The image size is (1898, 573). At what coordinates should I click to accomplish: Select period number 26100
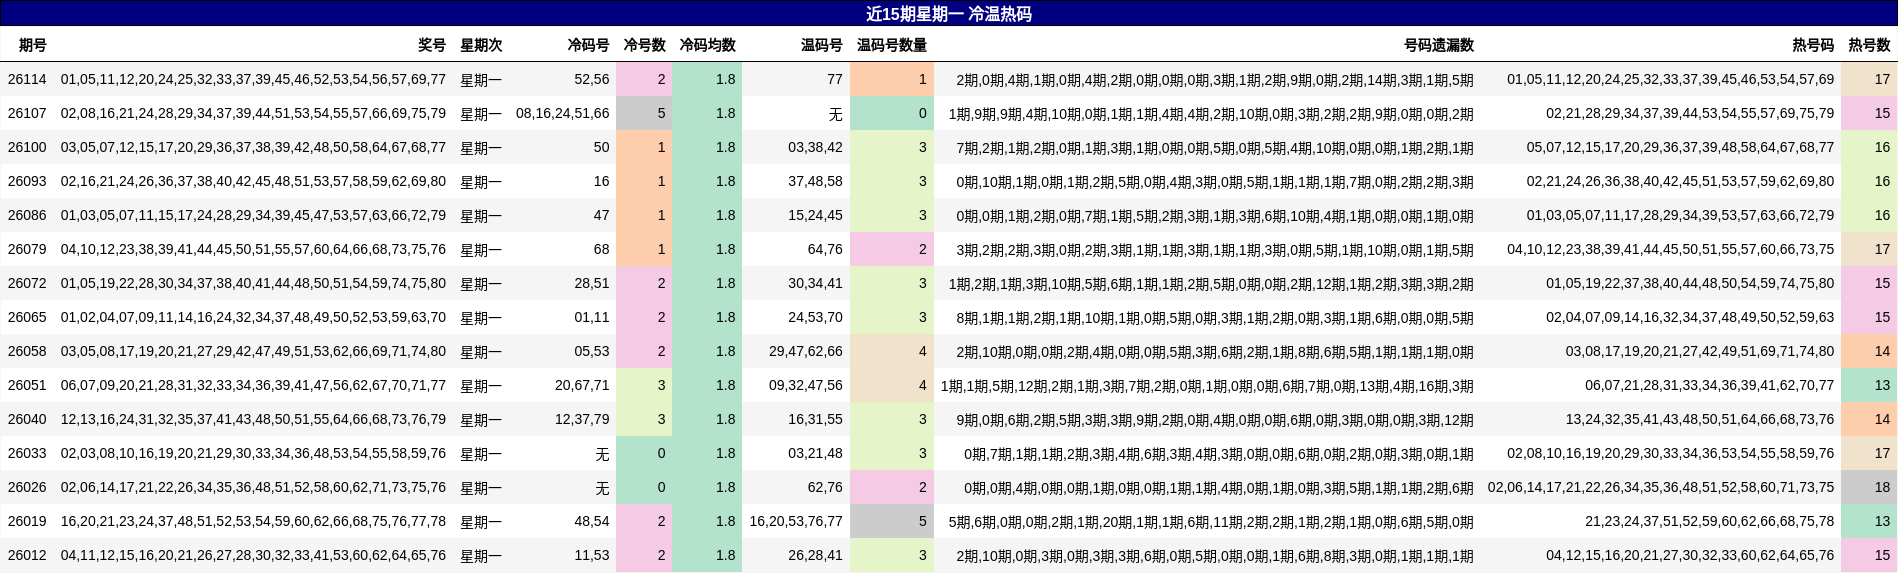(x=27, y=147)
